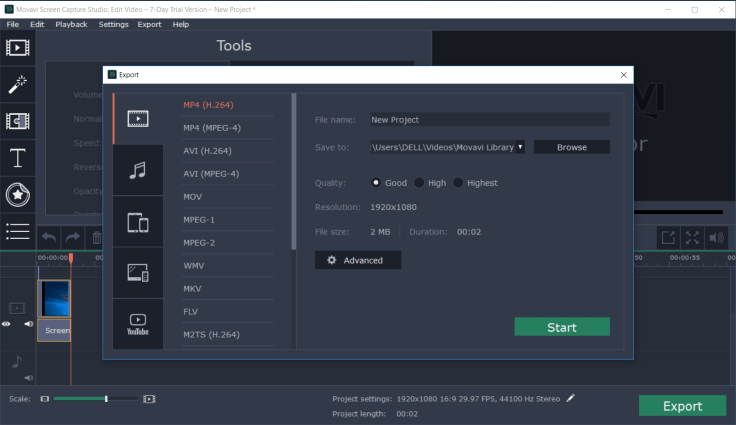Open the Stickers star icon
Image resolution: width=736 pixels, height=425 pixels.
coord(17,194)
